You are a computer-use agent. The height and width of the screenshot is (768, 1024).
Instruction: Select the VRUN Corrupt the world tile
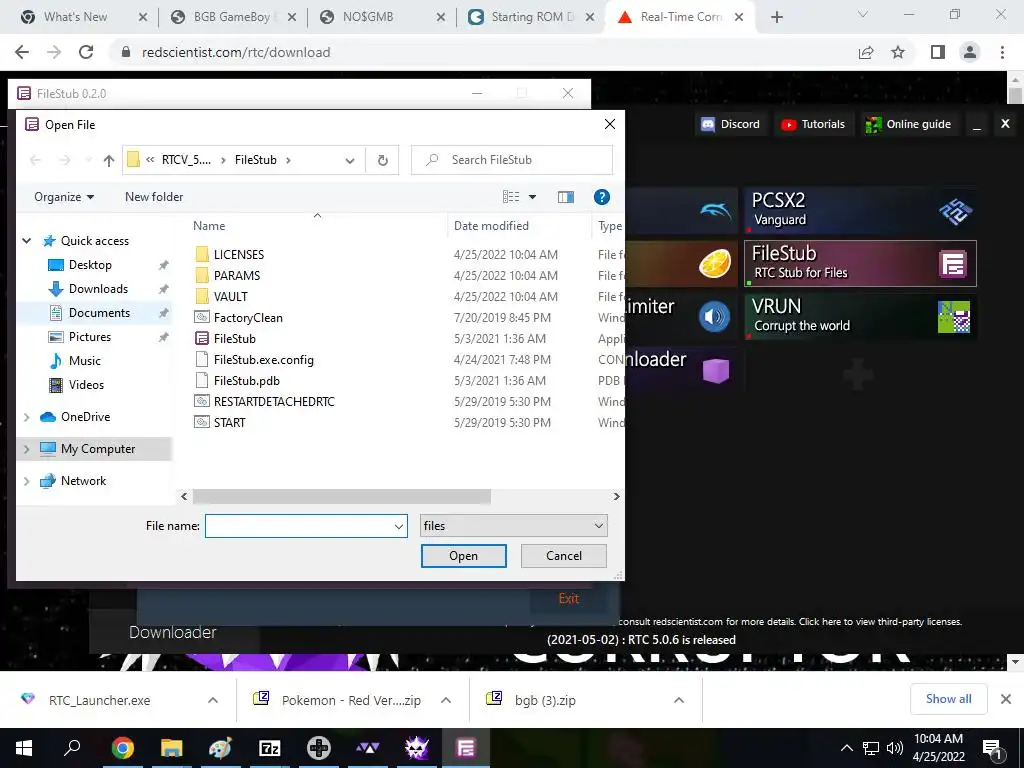pyautogui.click(x=861, y=317)
